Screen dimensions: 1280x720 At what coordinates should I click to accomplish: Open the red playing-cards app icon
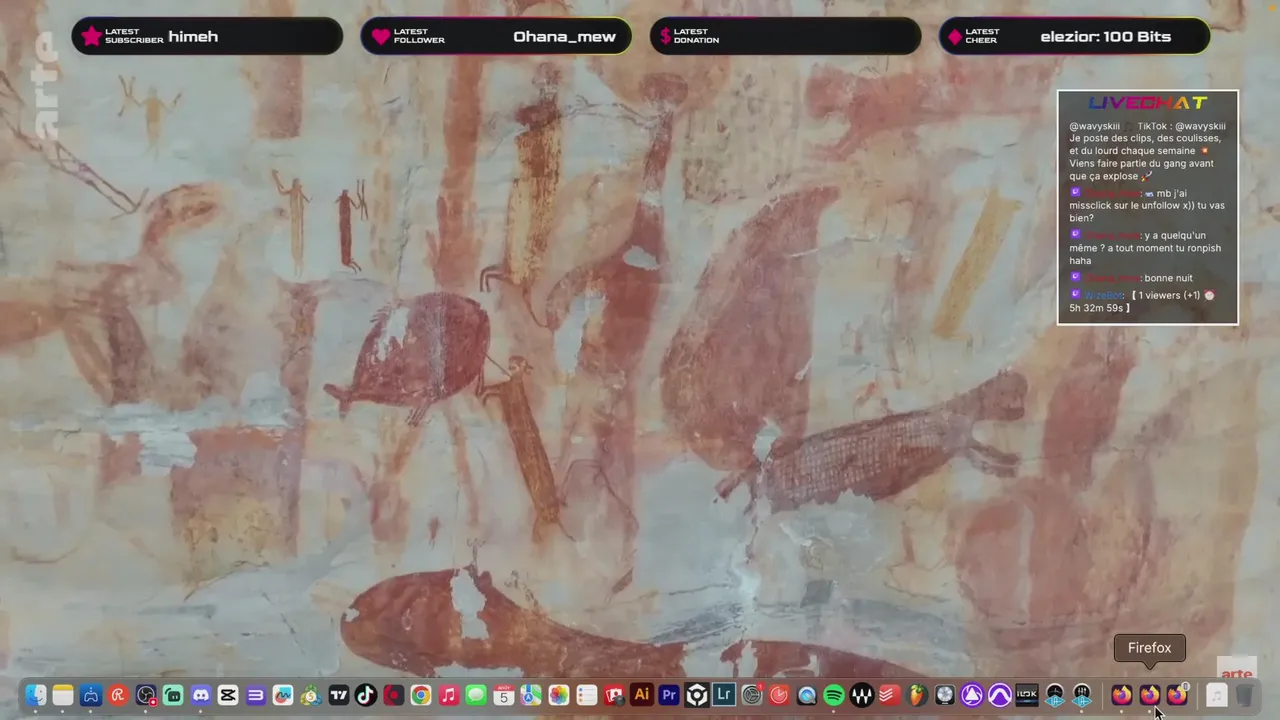(614, 695)
